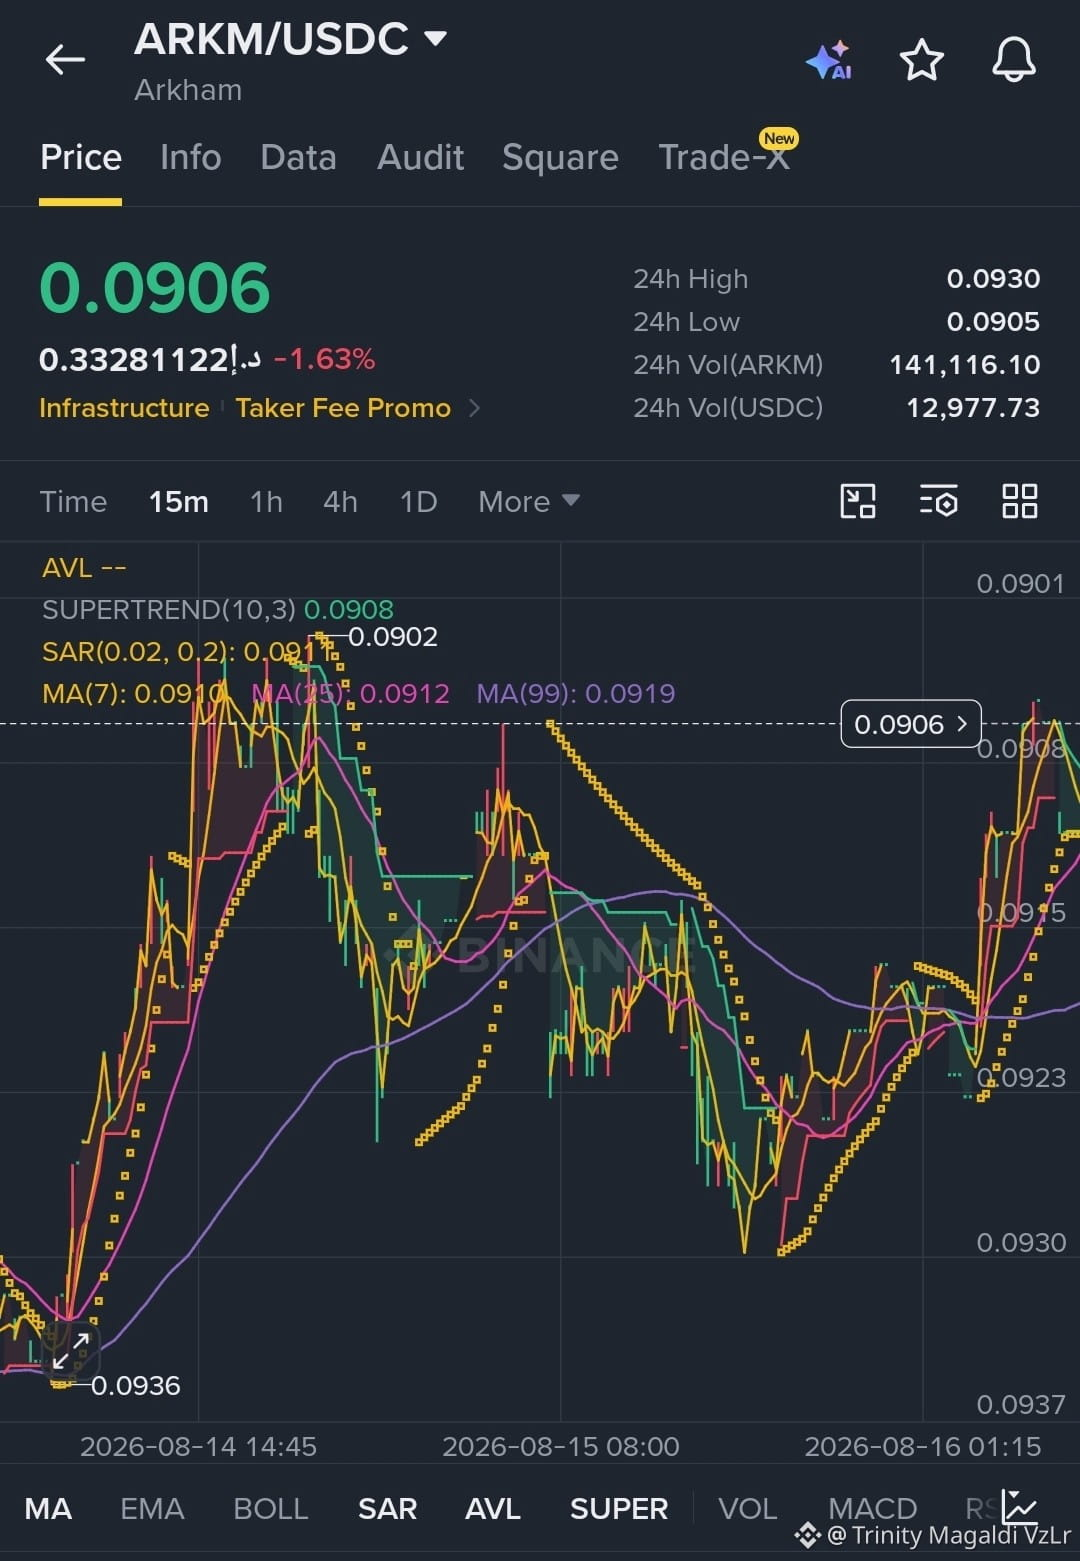Toggle the VOL sub-indicator
The height and width of the screenshot is (1561, 1080).
pyautogui.click(x=747, y=1508)
